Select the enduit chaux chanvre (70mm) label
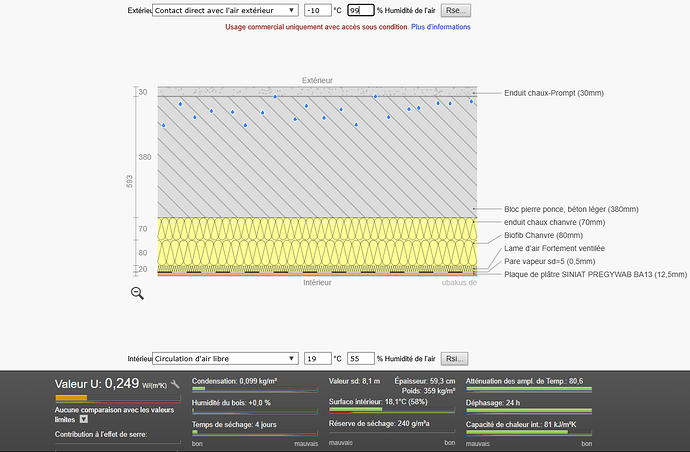The height and width of the screenshot is (452, 690). coord(554,222)
